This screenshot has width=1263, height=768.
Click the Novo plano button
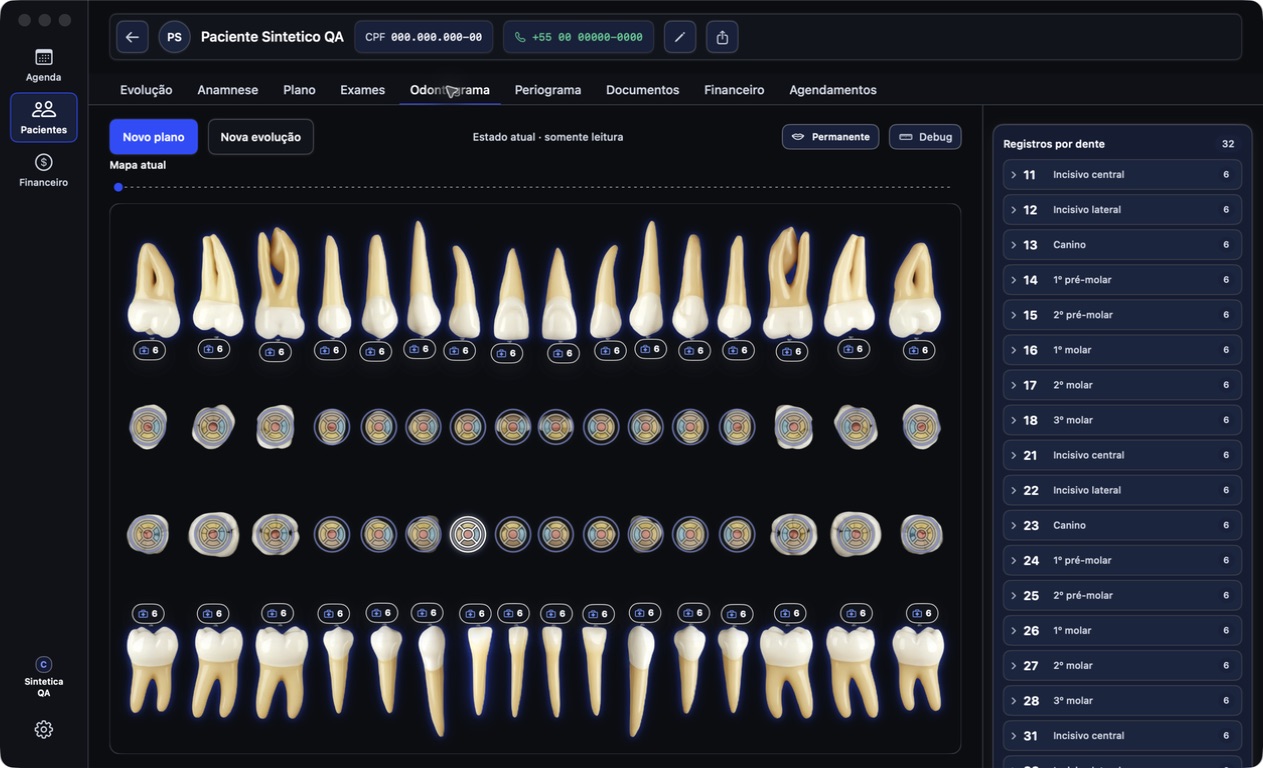pyautogui.click(x=153, y=137)
